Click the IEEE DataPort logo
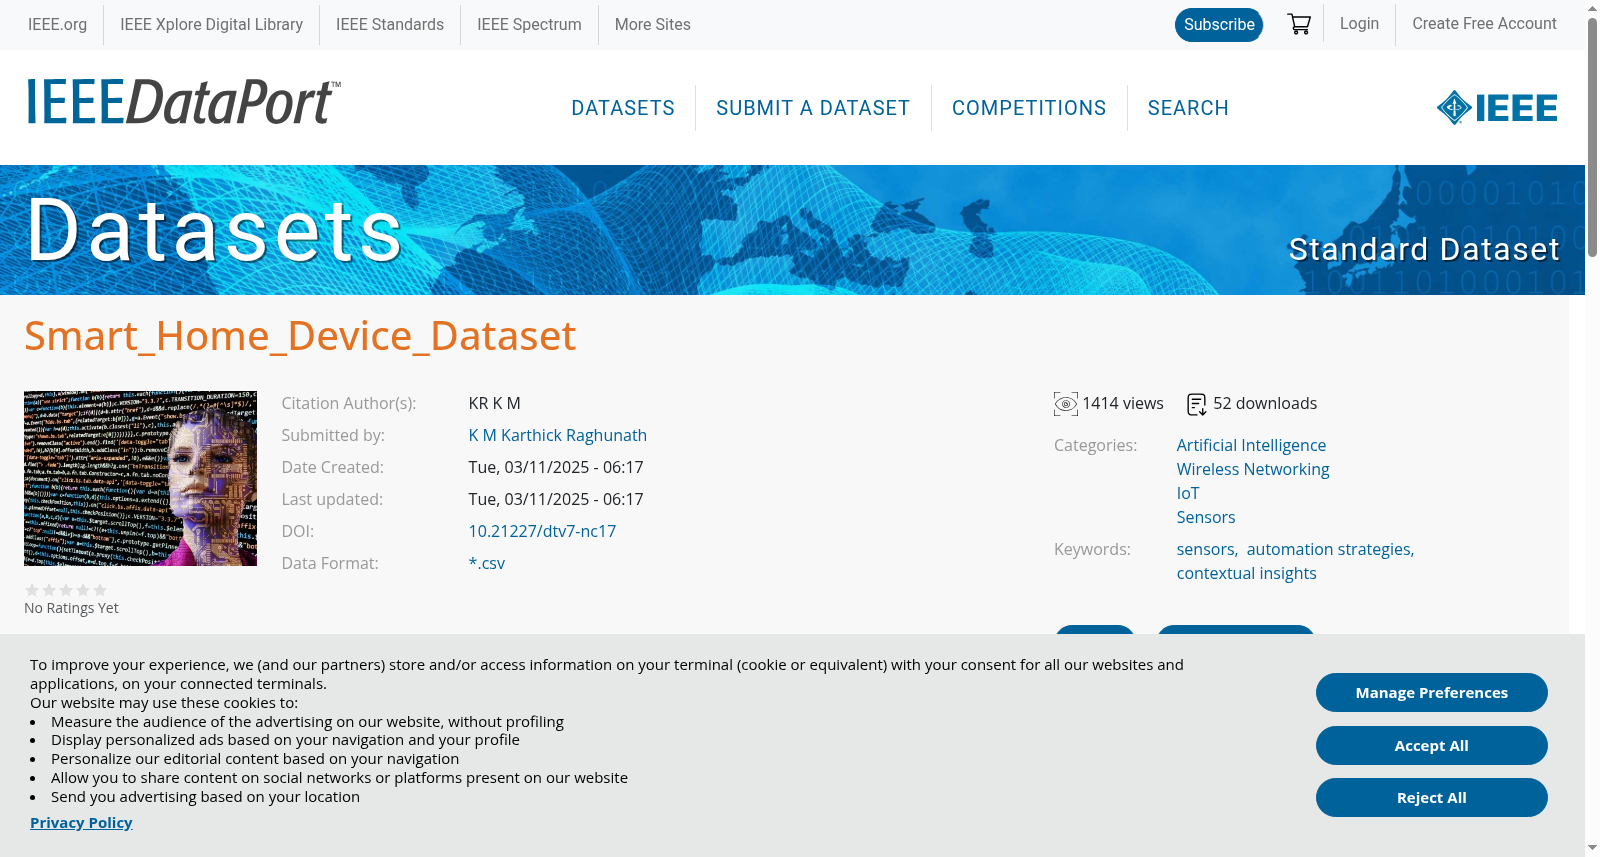The width and height of the screenshot is (1600, 857). (183, 103)
